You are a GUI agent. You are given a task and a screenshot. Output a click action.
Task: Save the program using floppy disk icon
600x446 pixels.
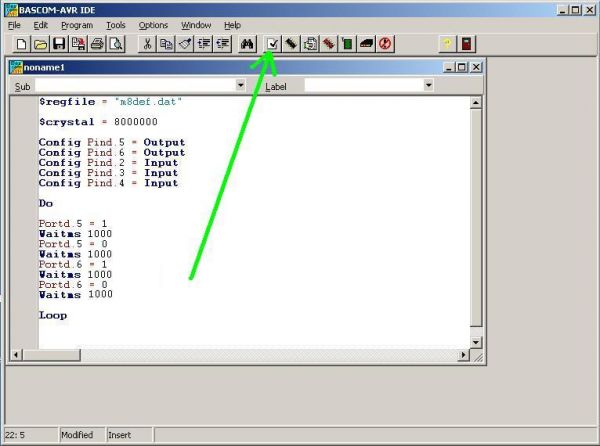(59, 44)
